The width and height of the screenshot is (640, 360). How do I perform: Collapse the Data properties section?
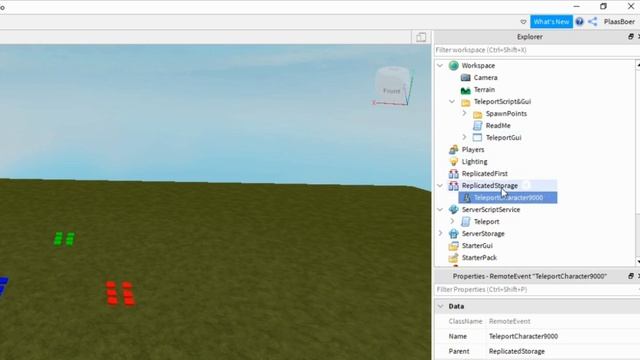[440, 306]
